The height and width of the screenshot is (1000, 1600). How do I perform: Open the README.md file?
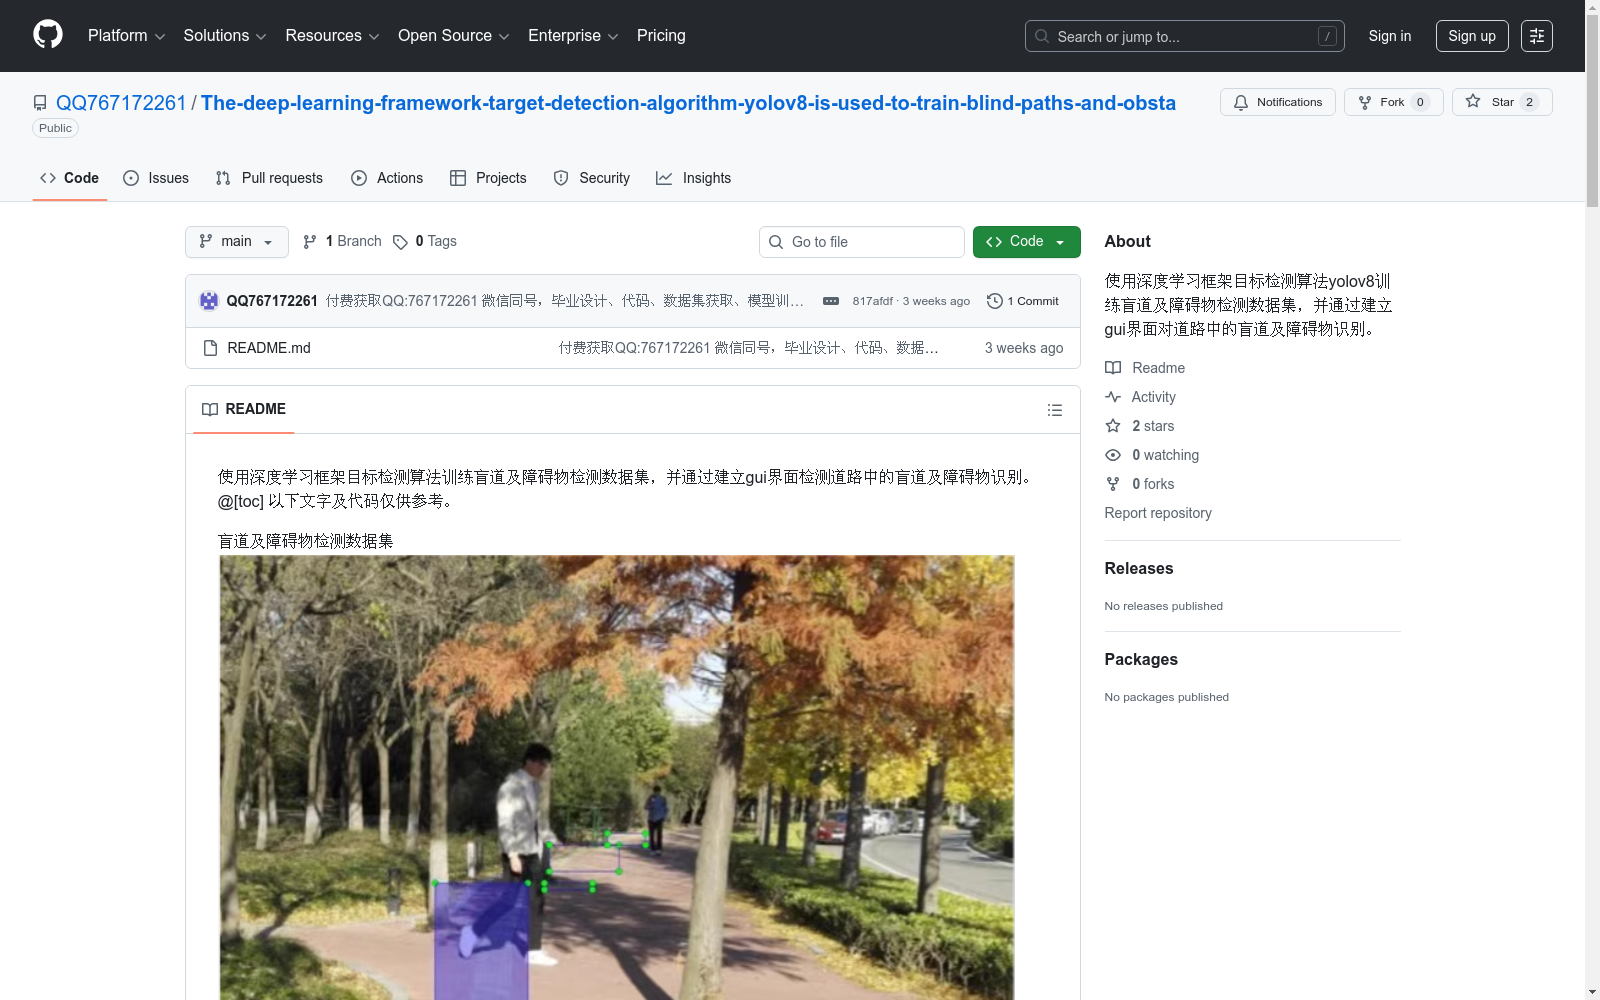pos(269,348)
